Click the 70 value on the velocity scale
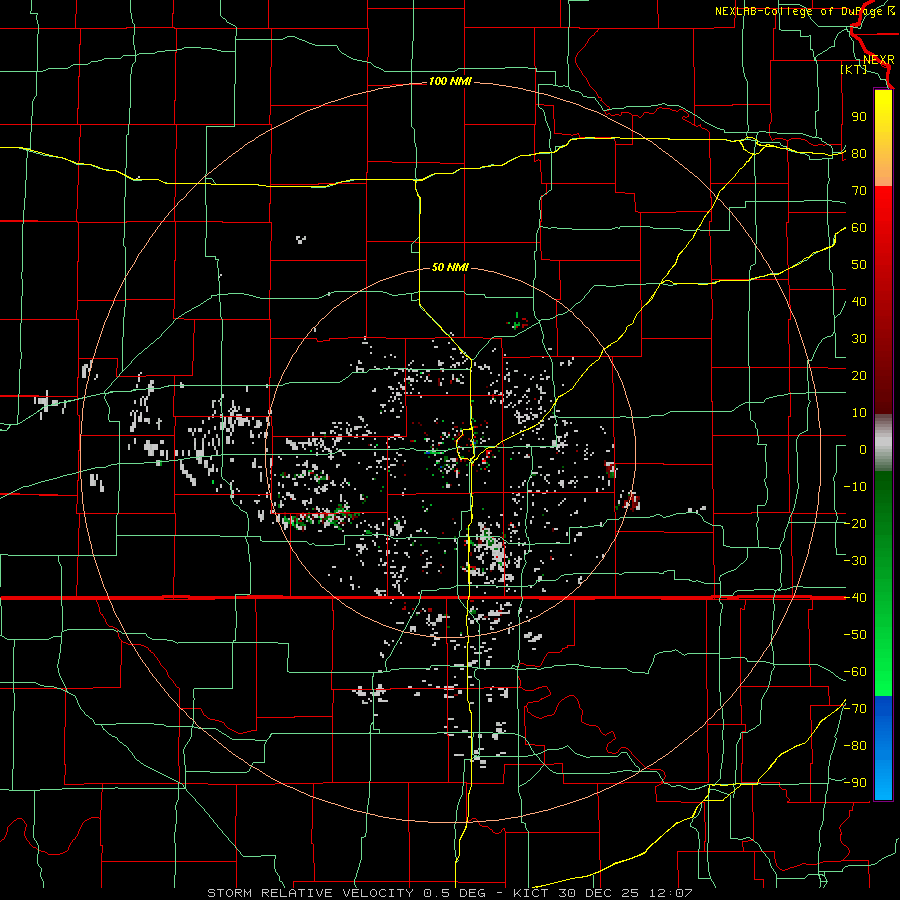This screenshot has width=900, height=900. (859, 191)
